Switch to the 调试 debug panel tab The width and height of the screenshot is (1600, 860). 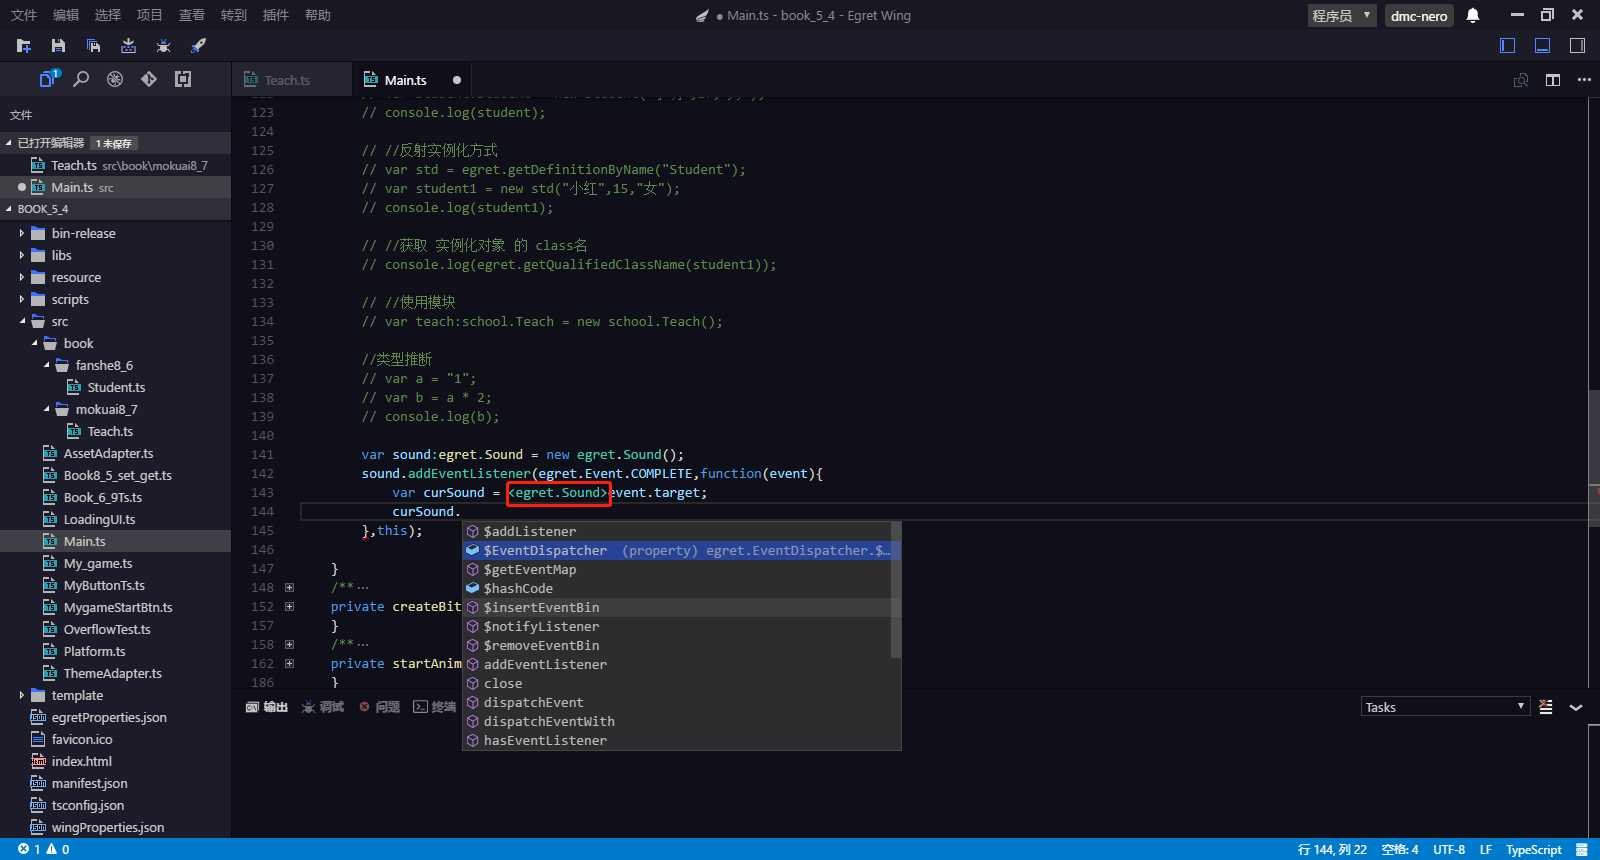tap(323, 707)
